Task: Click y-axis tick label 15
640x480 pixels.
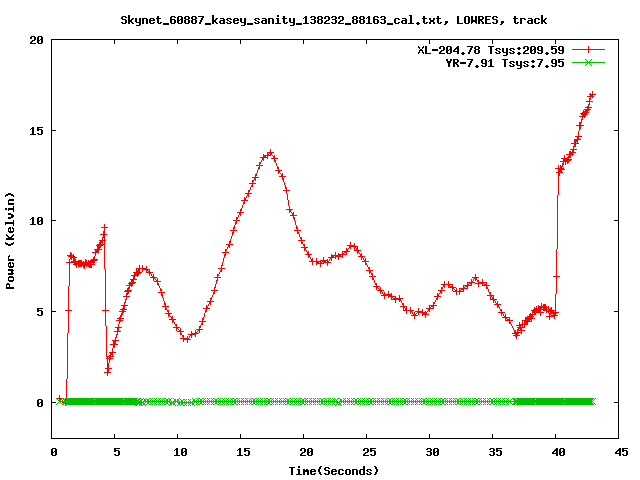Action: point(36,131)
